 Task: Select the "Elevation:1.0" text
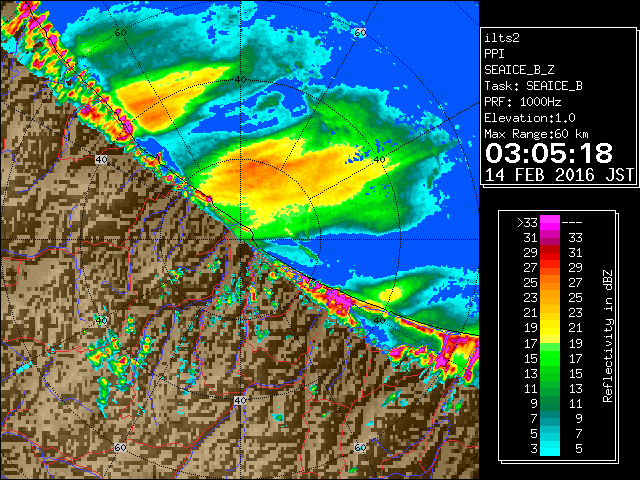530,118
